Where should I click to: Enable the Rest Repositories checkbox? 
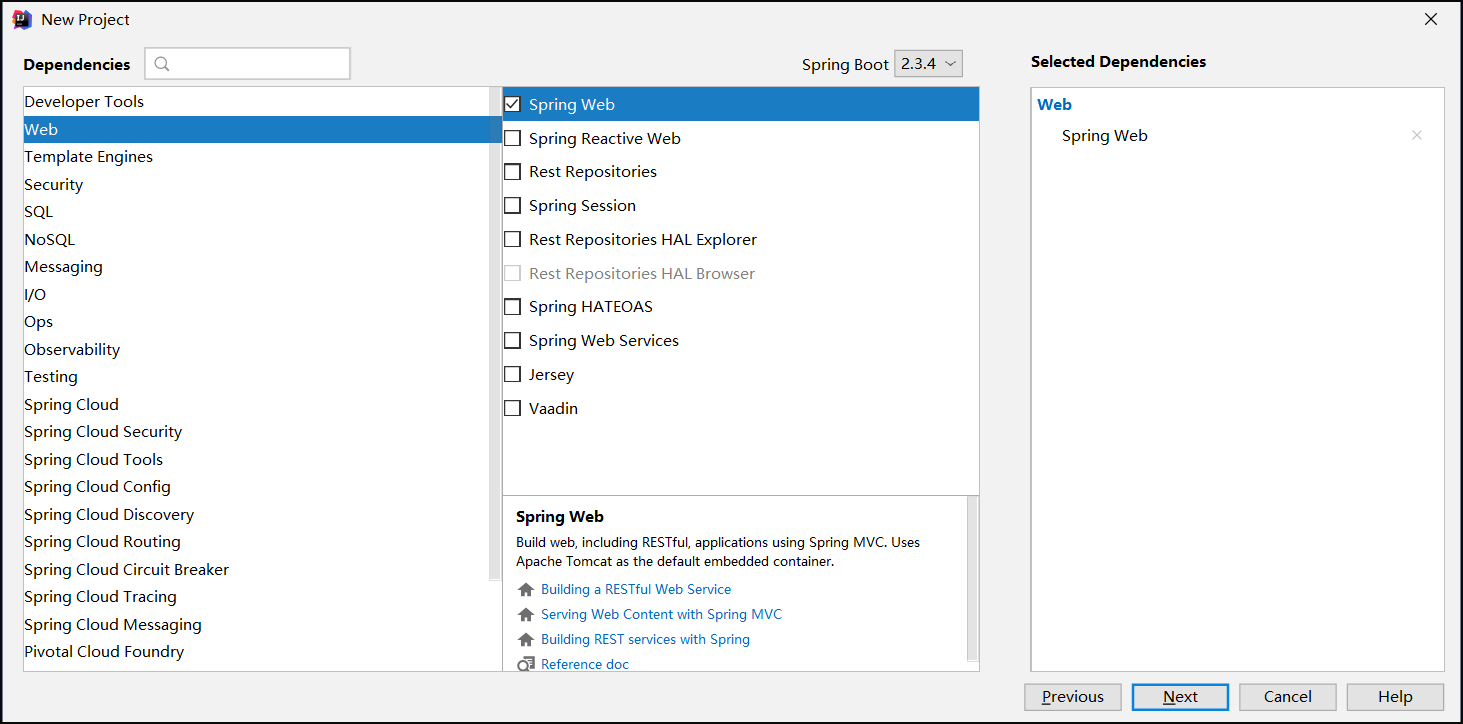click(x=512, y=172)
